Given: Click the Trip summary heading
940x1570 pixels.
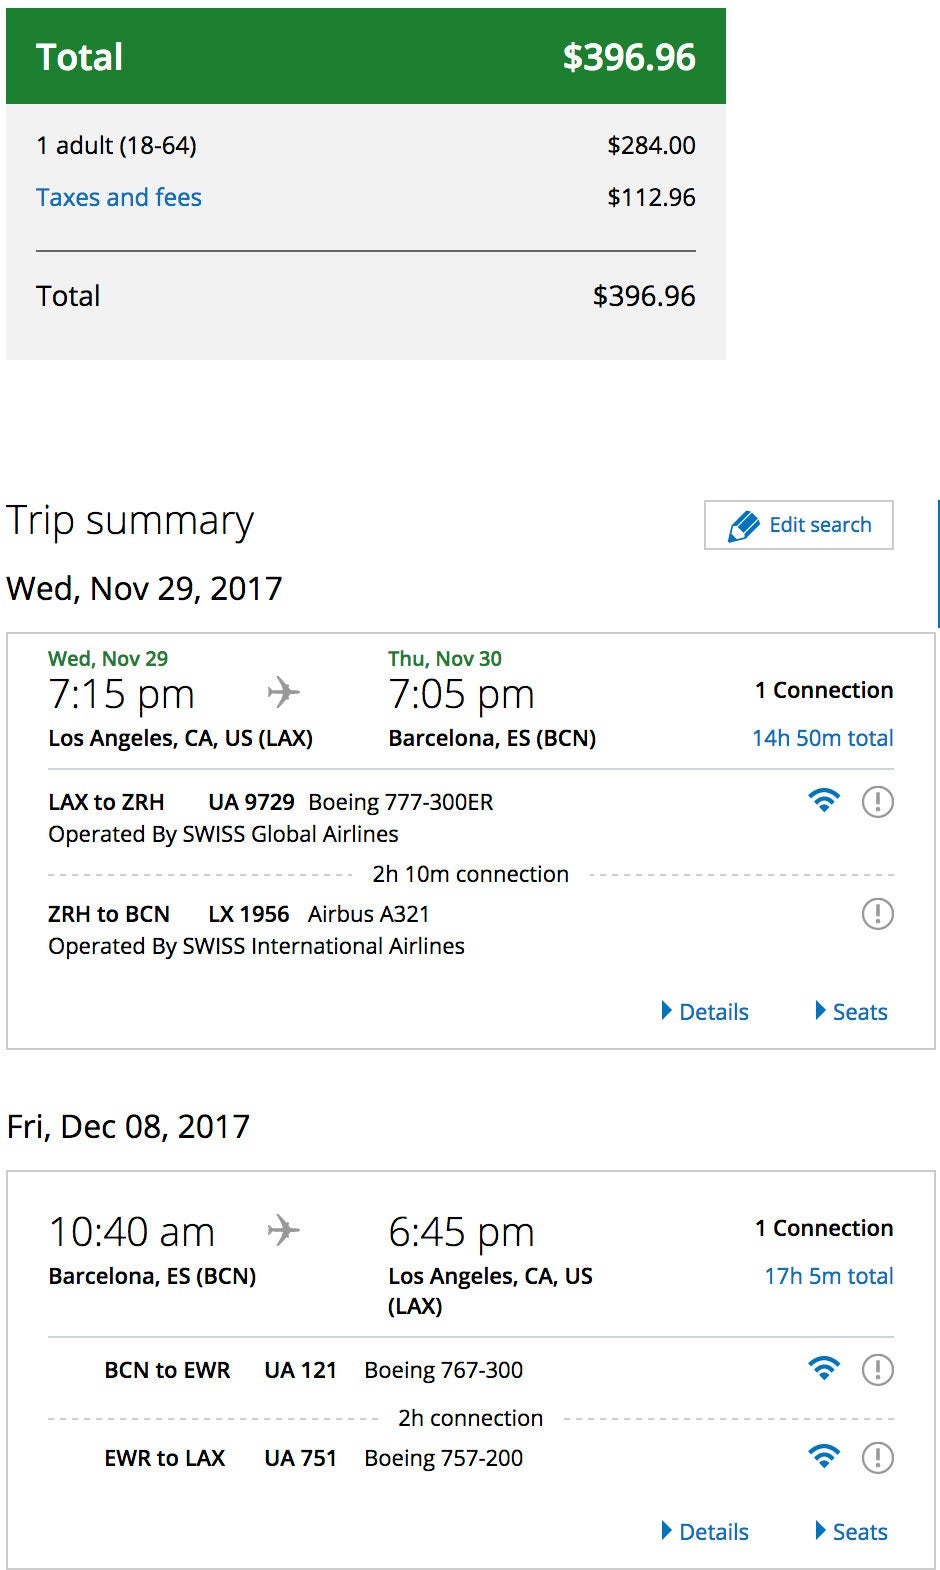Looking at the screenshot, I should pos(130,521).
